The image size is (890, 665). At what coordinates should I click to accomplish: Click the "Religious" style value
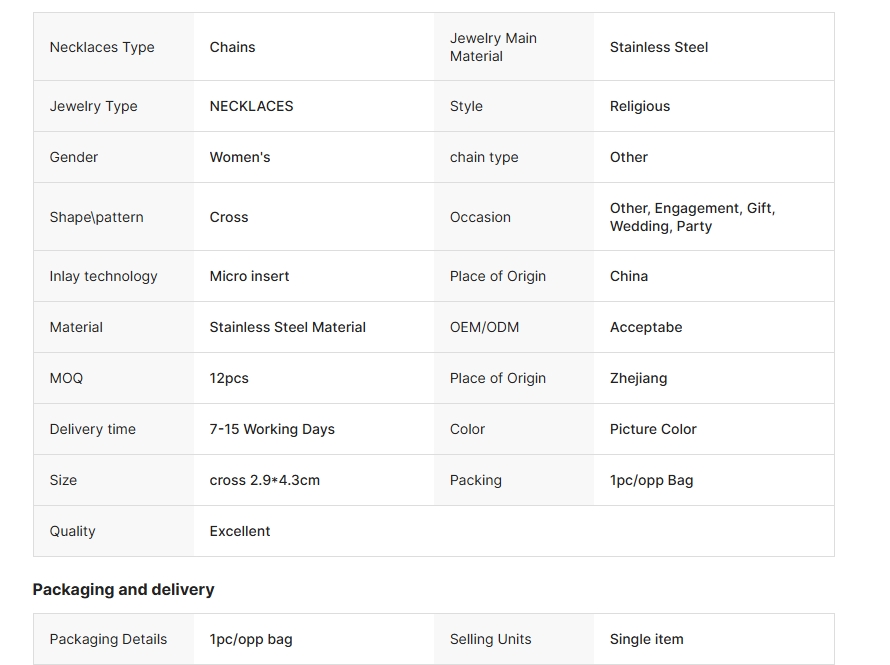click(639, 106)
